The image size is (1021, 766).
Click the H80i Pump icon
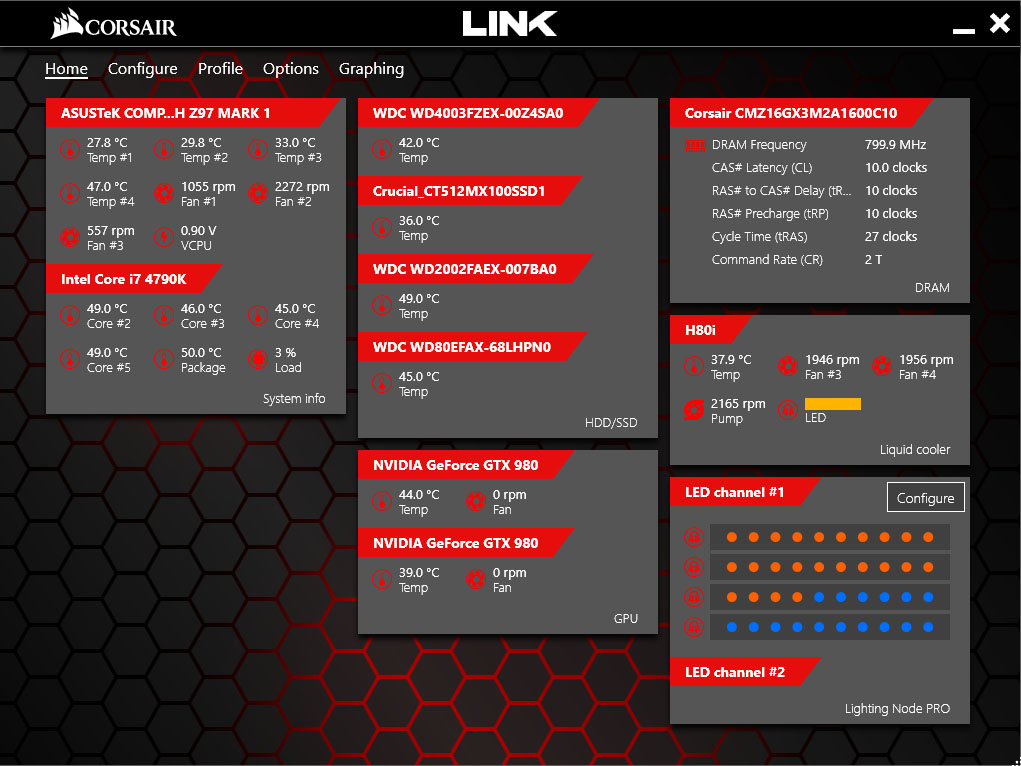click(x=693, y=410)
